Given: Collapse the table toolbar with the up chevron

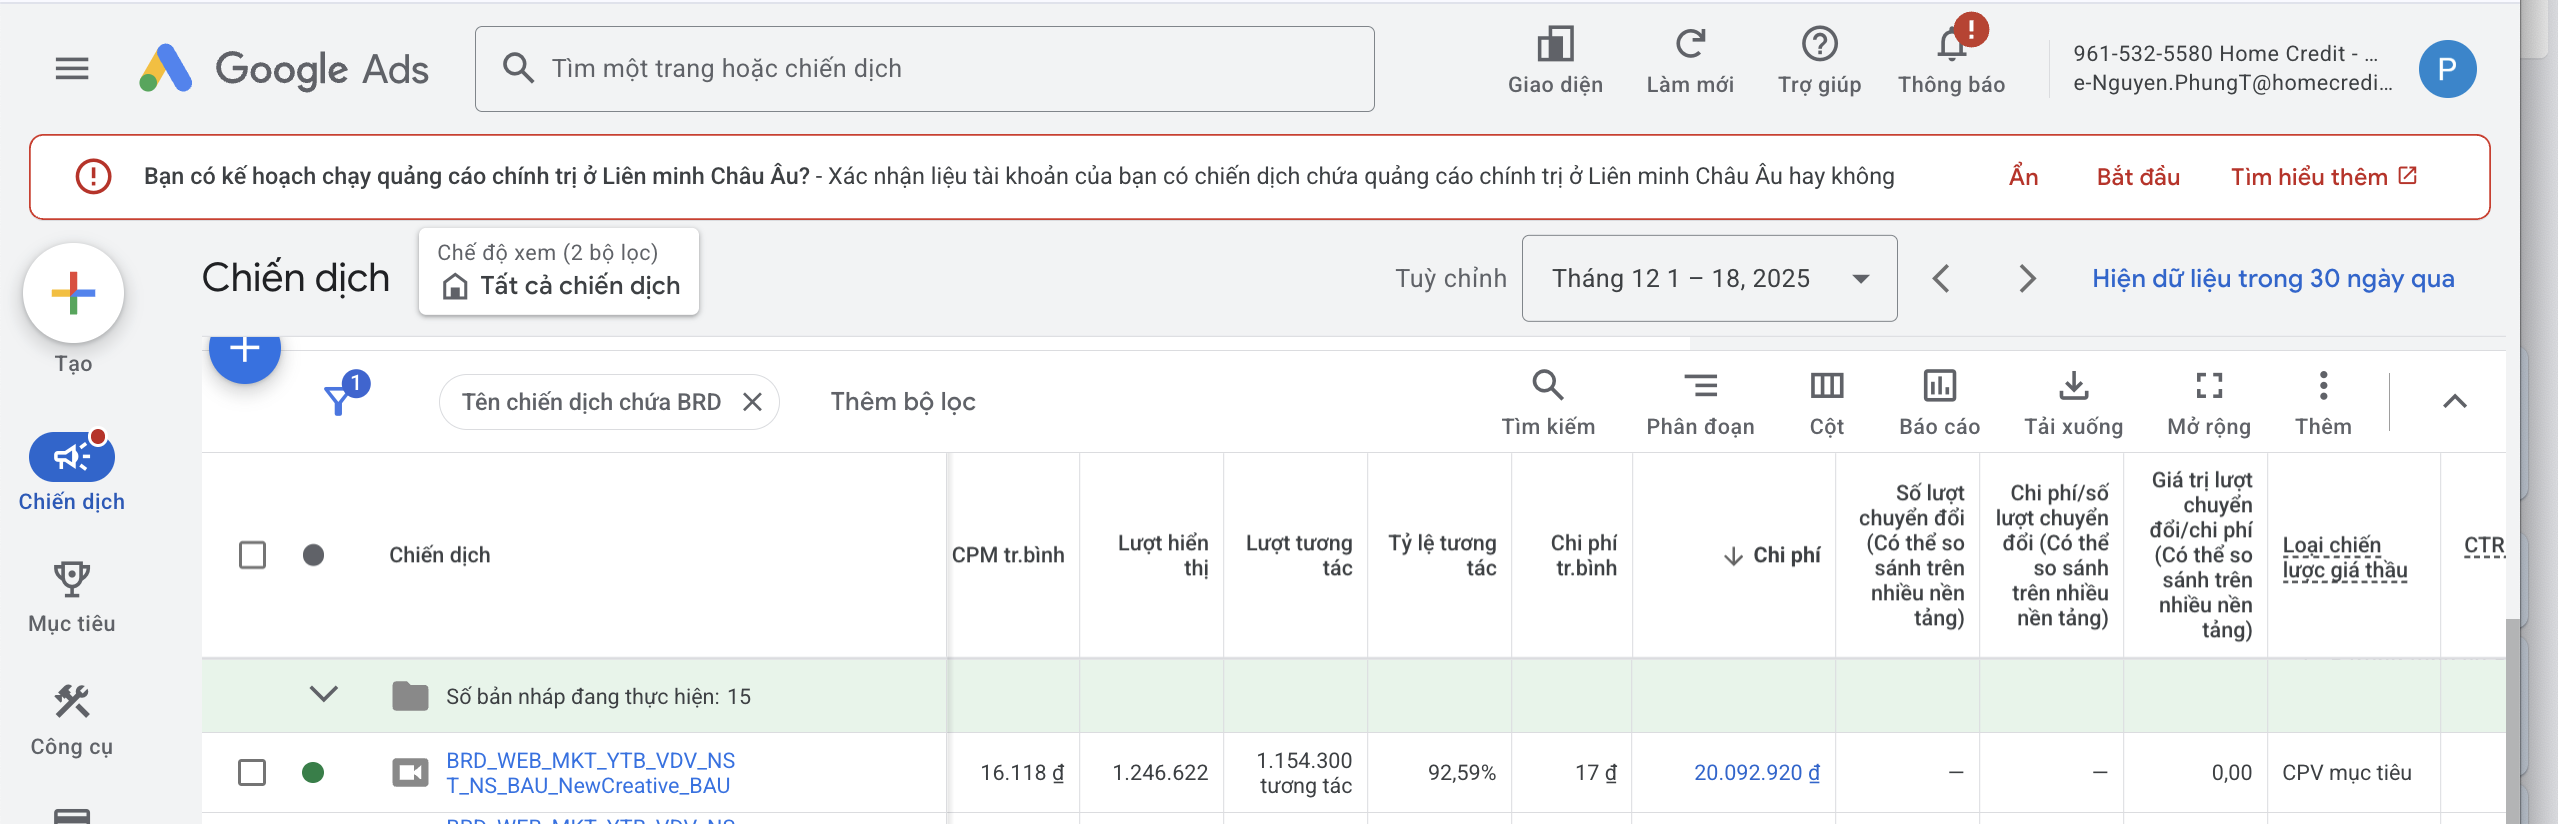Looking at the screenshot, I should (2454, 402).
